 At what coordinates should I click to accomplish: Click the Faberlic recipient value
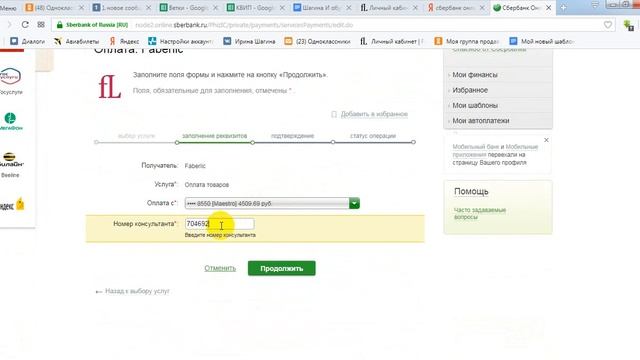tap(195, 166)
